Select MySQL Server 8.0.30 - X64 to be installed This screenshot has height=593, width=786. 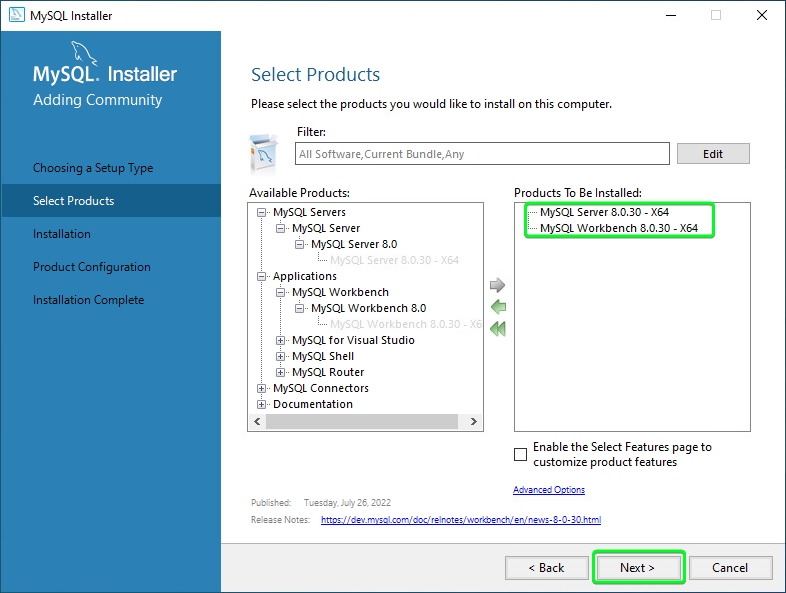point(604,213)
